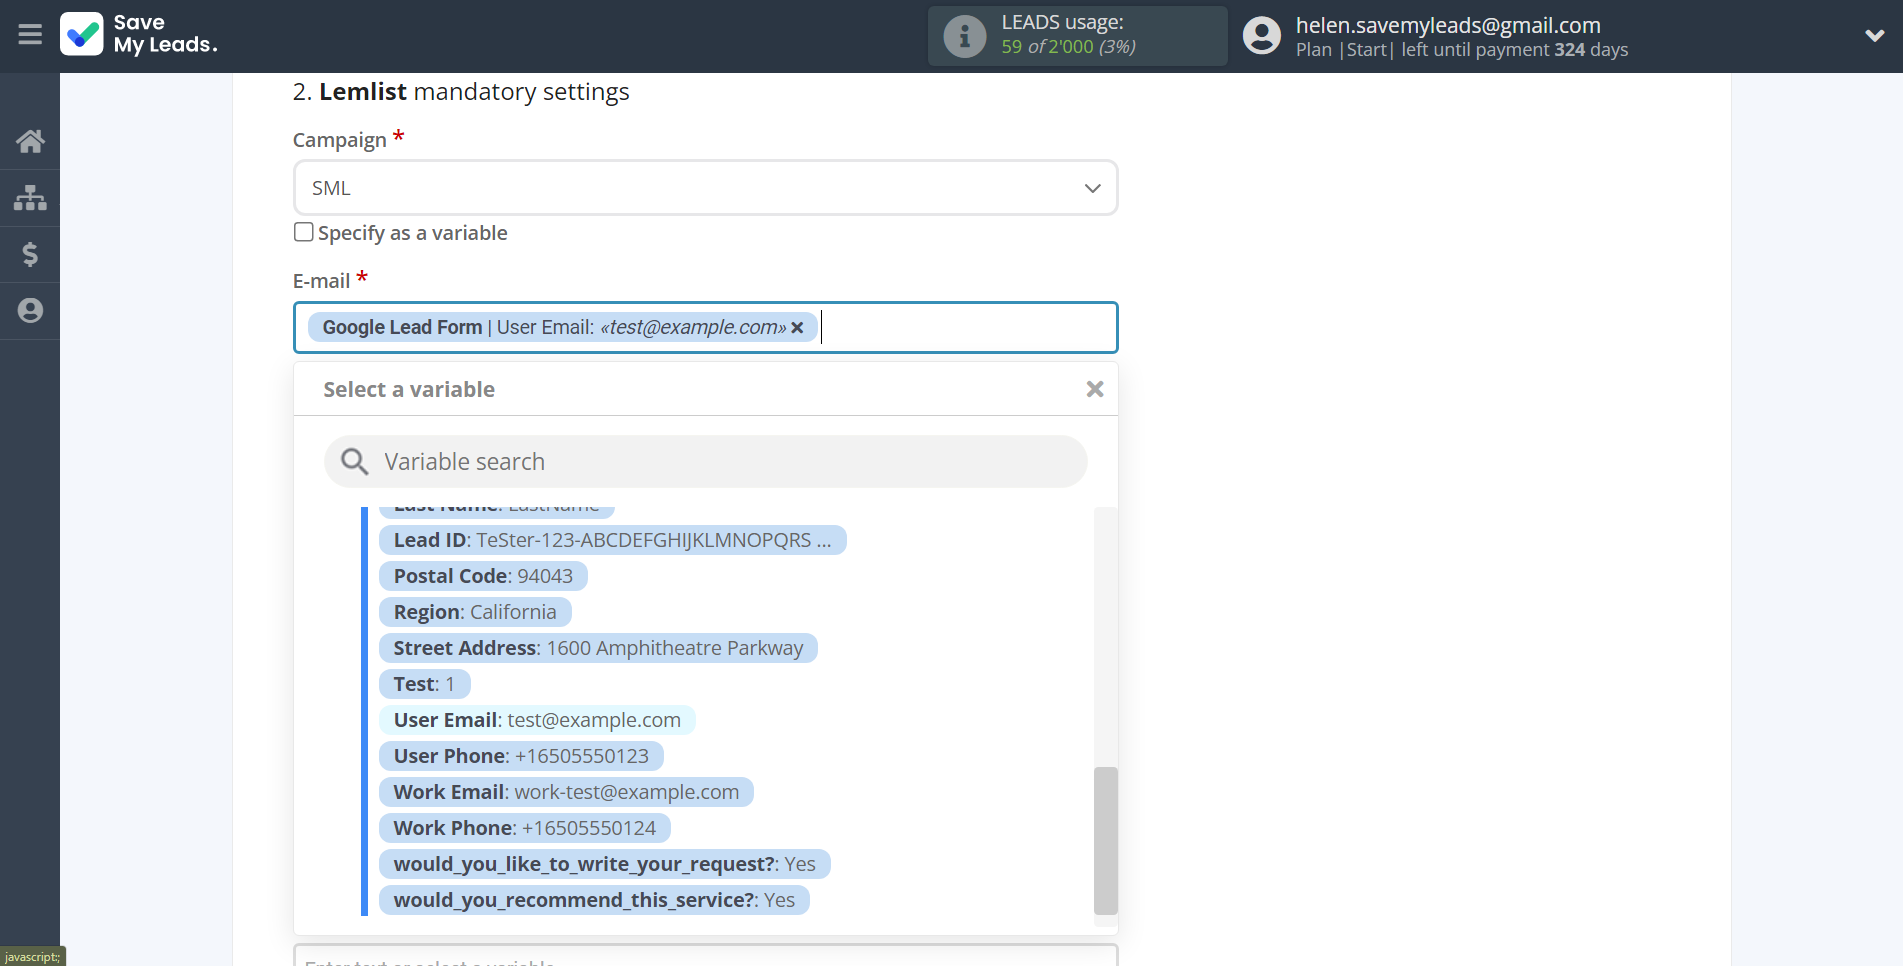Click the user avatar icon
This screenshot has width=1903, height=966.
coord(1262,36)
